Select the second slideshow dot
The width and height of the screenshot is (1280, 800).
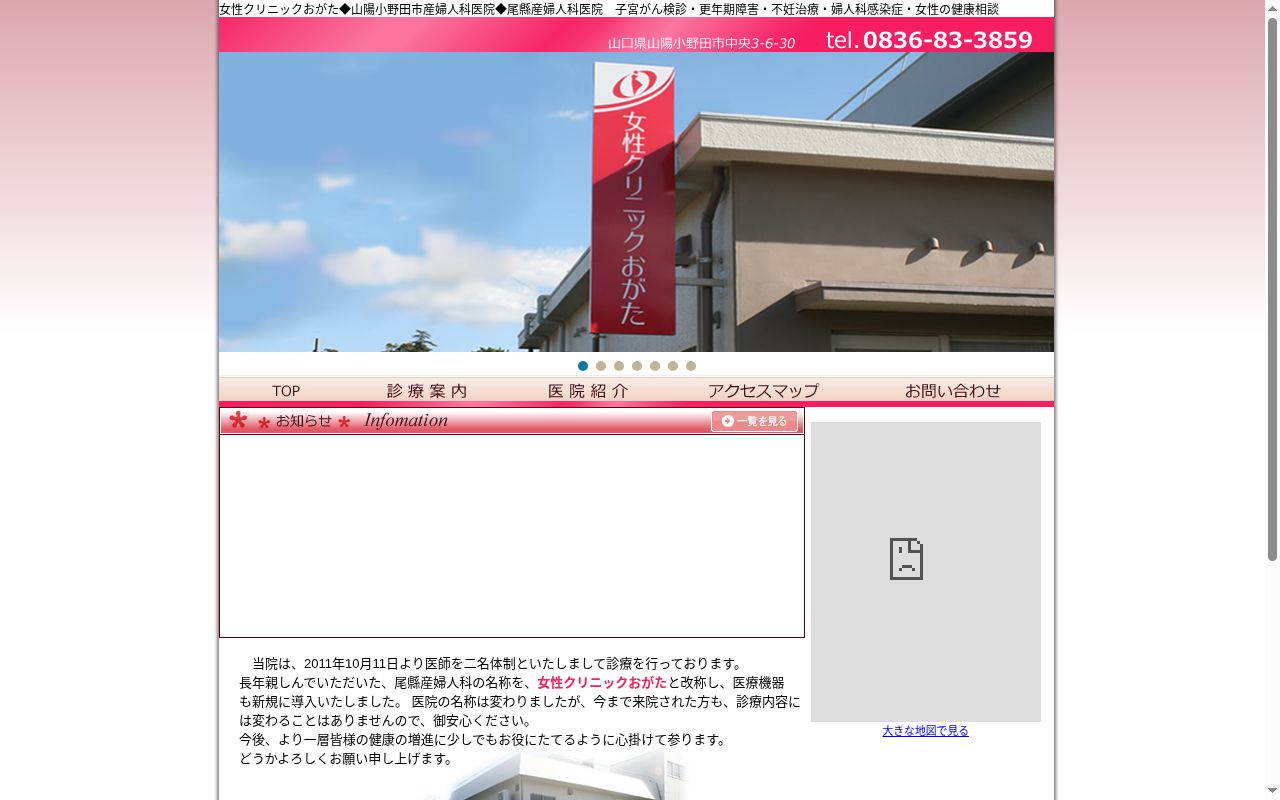601,366
